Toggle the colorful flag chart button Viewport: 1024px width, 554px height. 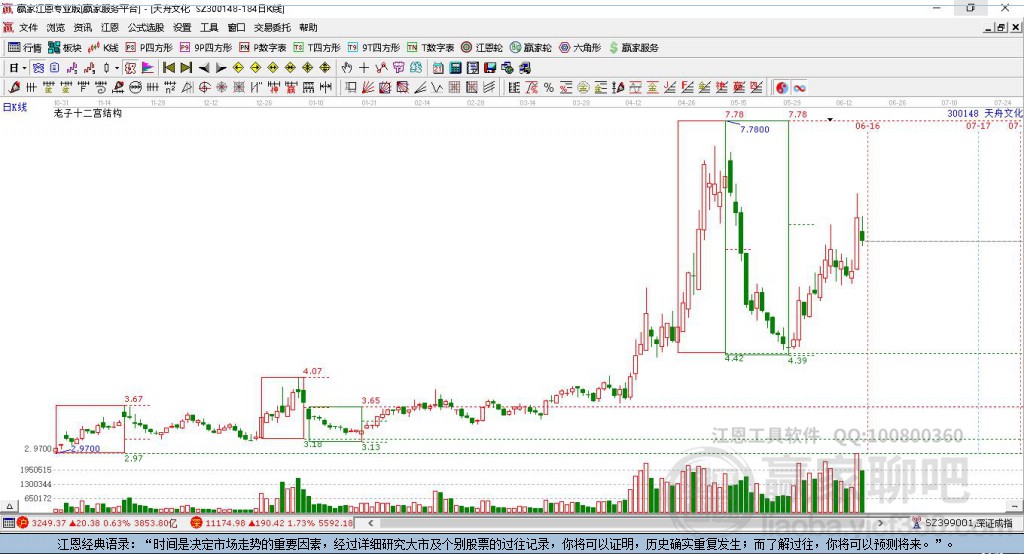click(x=148, y=68)
